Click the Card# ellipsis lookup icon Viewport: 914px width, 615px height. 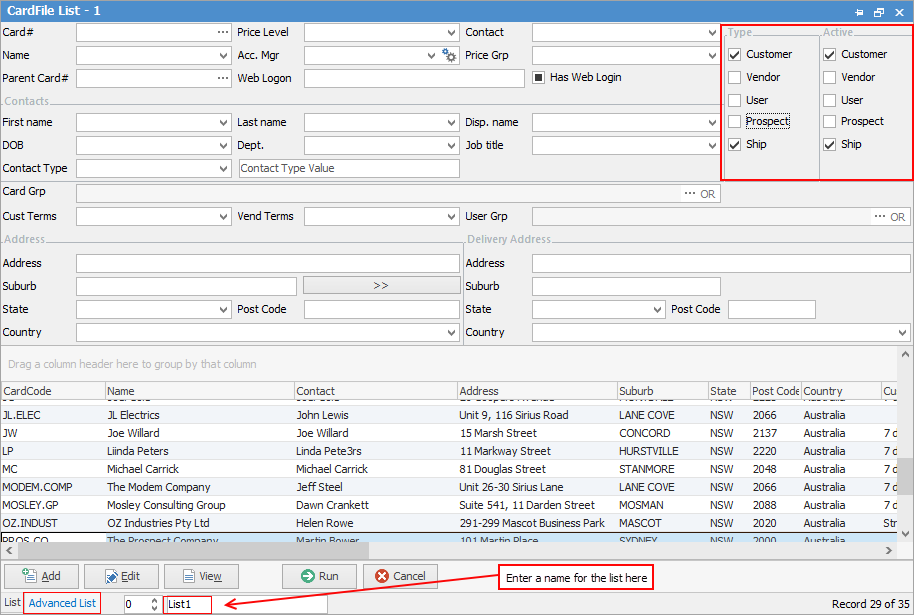pyautogui.click(x=223, y=32)
